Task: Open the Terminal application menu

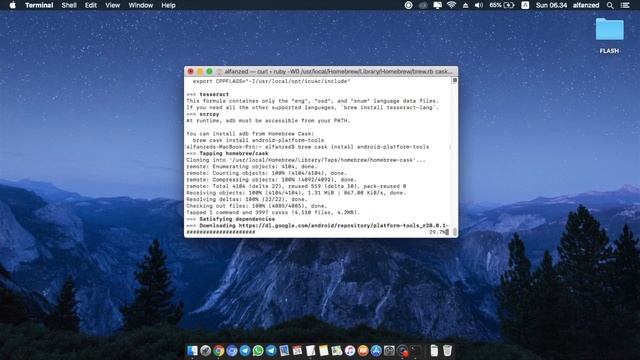Action: (39, 5)
